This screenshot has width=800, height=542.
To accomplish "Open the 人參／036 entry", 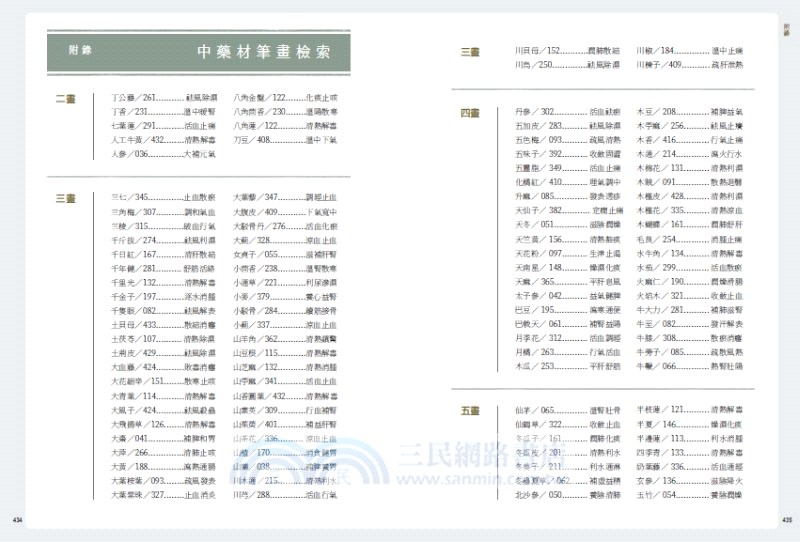I will pos(164,154).
